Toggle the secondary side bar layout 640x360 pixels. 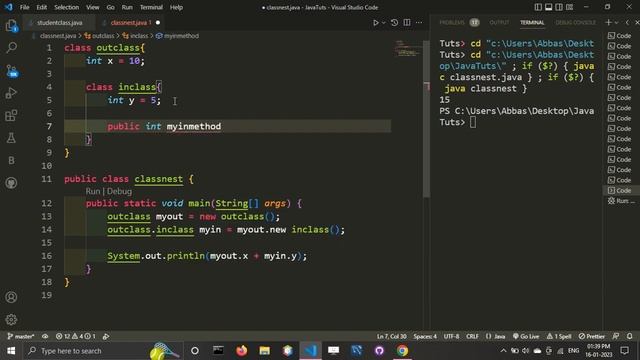(x=559, y=7)
